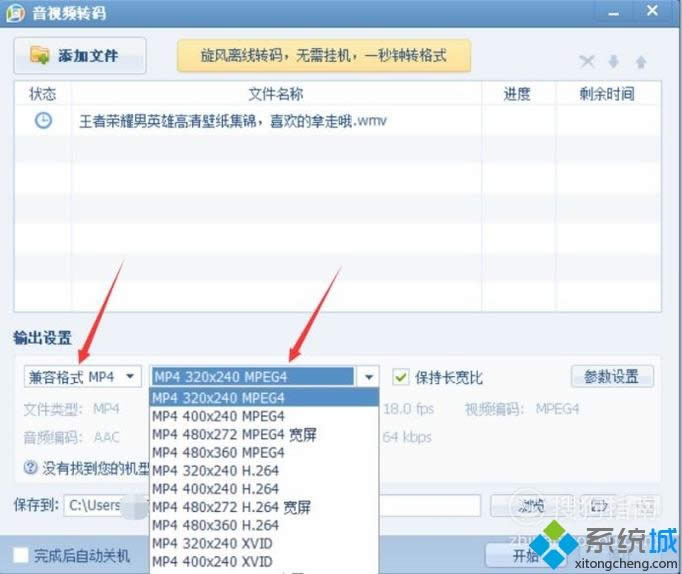Click the 进度 column header
Image resolution: width=682 pixels, height=574 pixels.
[518, 93]
